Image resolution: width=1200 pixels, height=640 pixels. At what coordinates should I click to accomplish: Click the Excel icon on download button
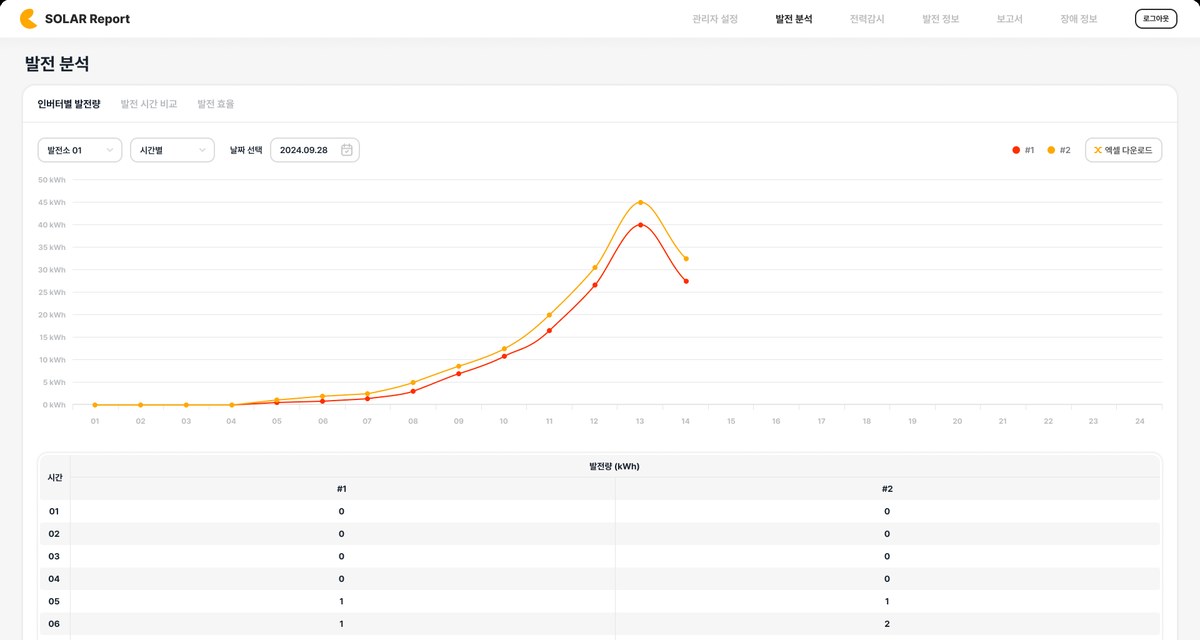pos(1097,150)
